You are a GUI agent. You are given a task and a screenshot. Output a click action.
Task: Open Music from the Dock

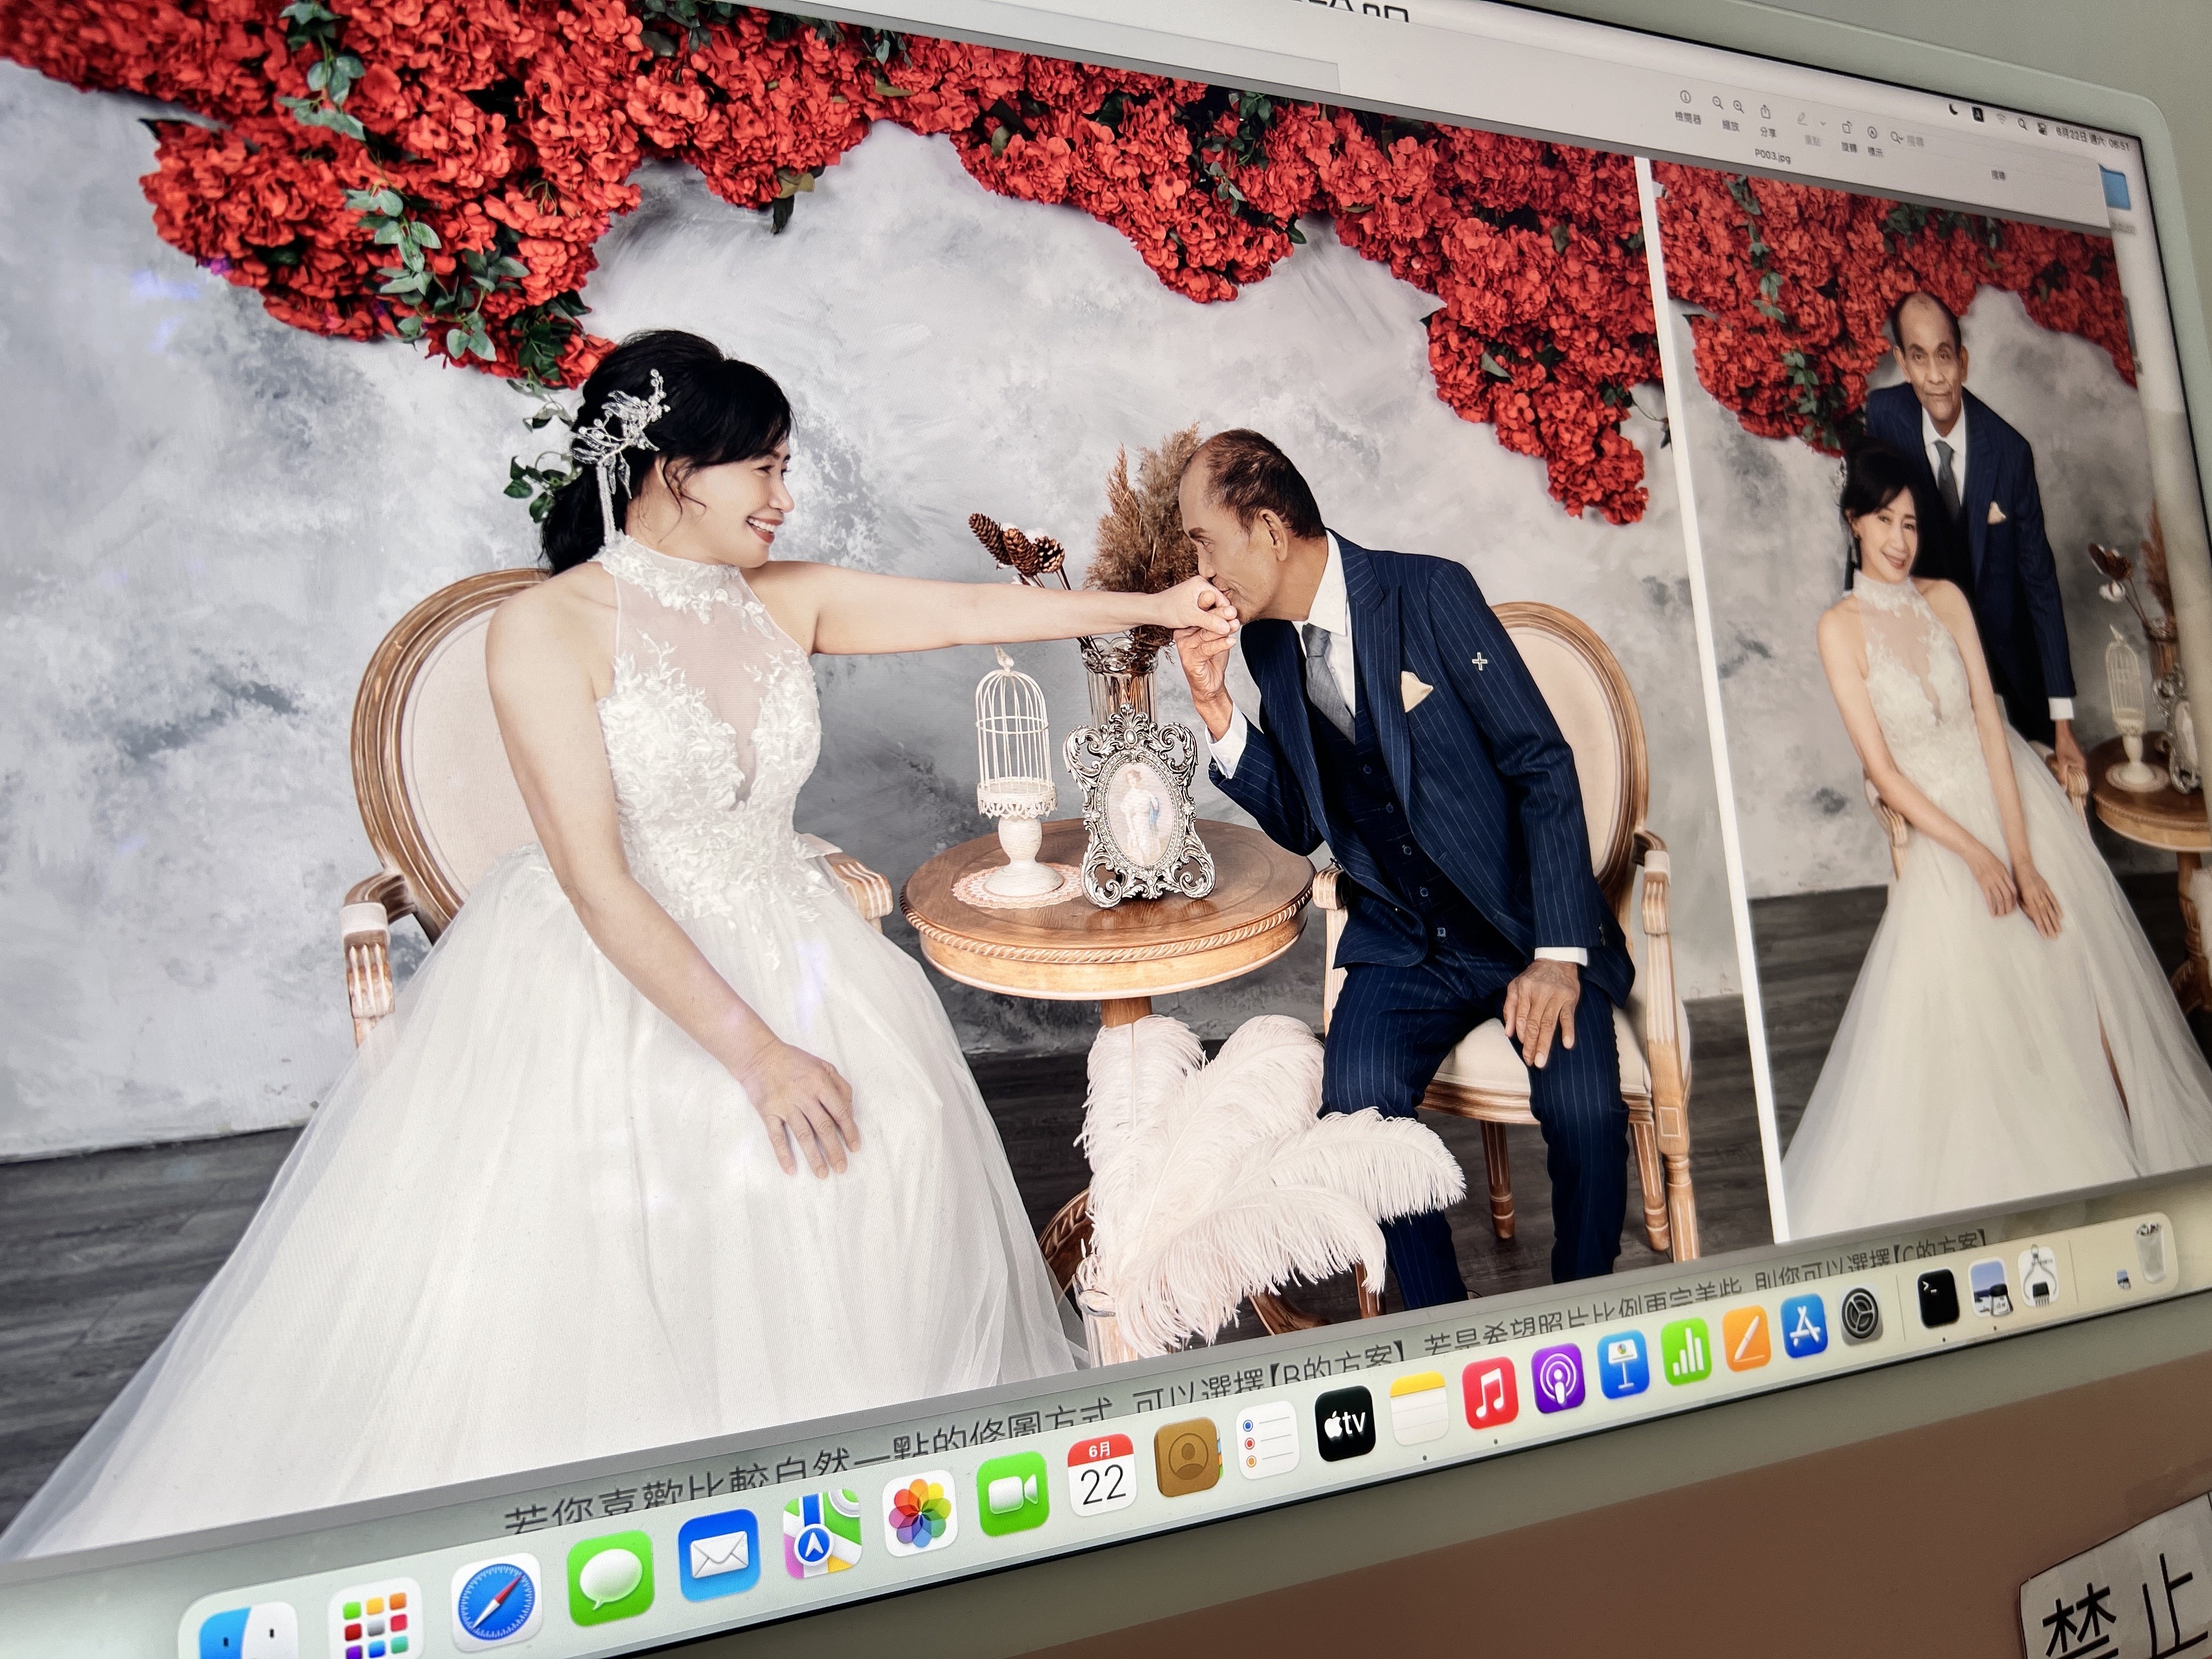click(1490, 1394)
